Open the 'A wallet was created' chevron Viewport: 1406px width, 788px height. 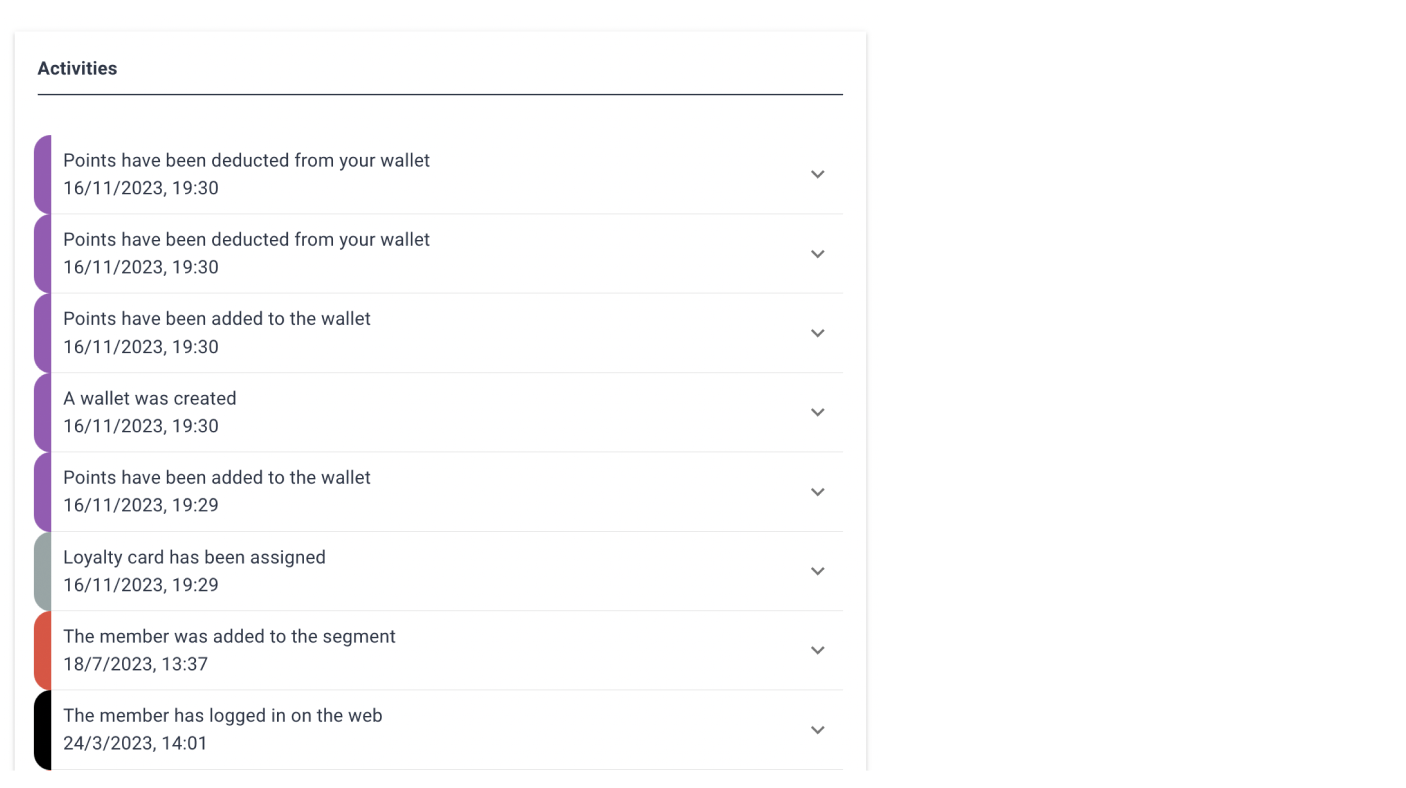[x=817, y=412]
